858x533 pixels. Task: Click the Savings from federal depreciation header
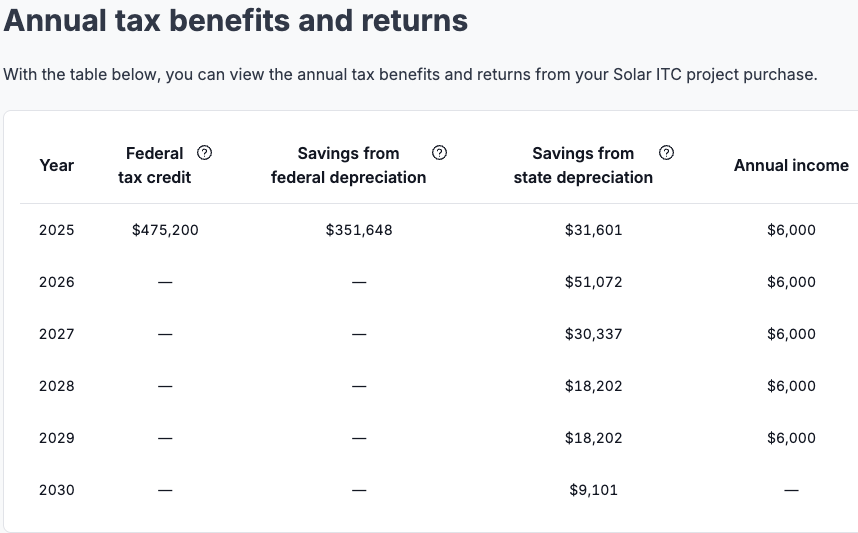pos(348,165)
